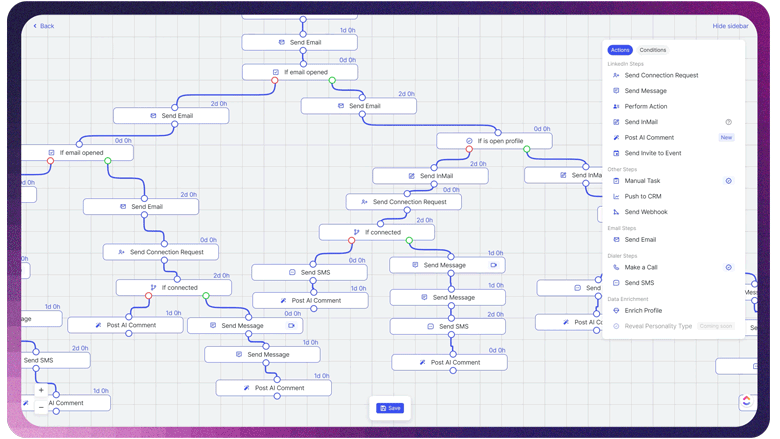Select the If is open profile node
The image size is (780, 439).
pyautogui.click(x=494, y=141)
